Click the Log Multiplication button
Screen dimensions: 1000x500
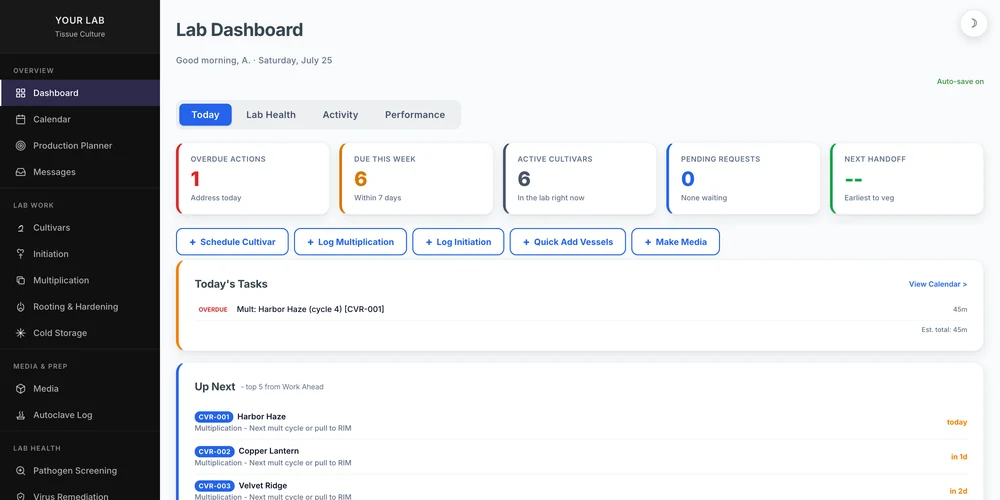pyautogui.click(x=350, y=242)
